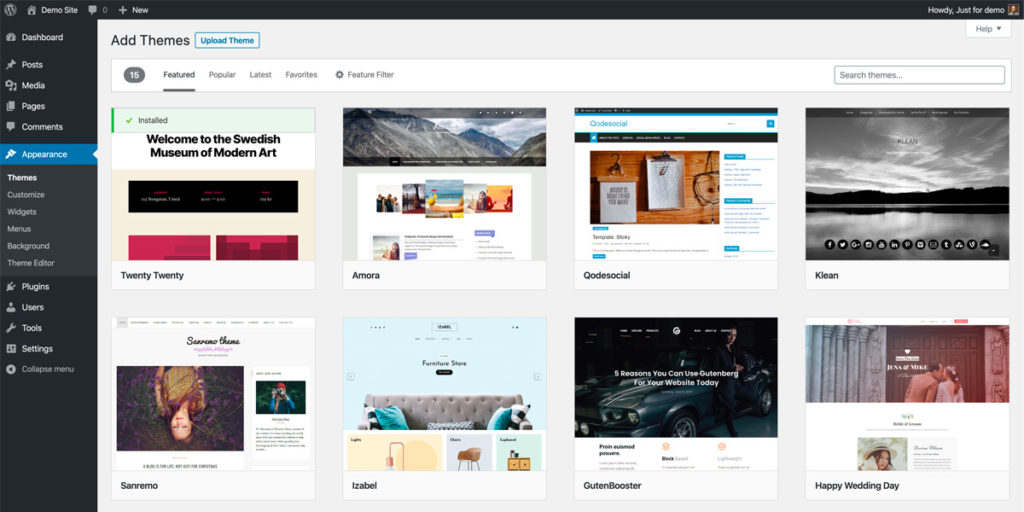Open Background submenu item
The height and width of the screenshot is (512, 1024).
click(28, 246)
